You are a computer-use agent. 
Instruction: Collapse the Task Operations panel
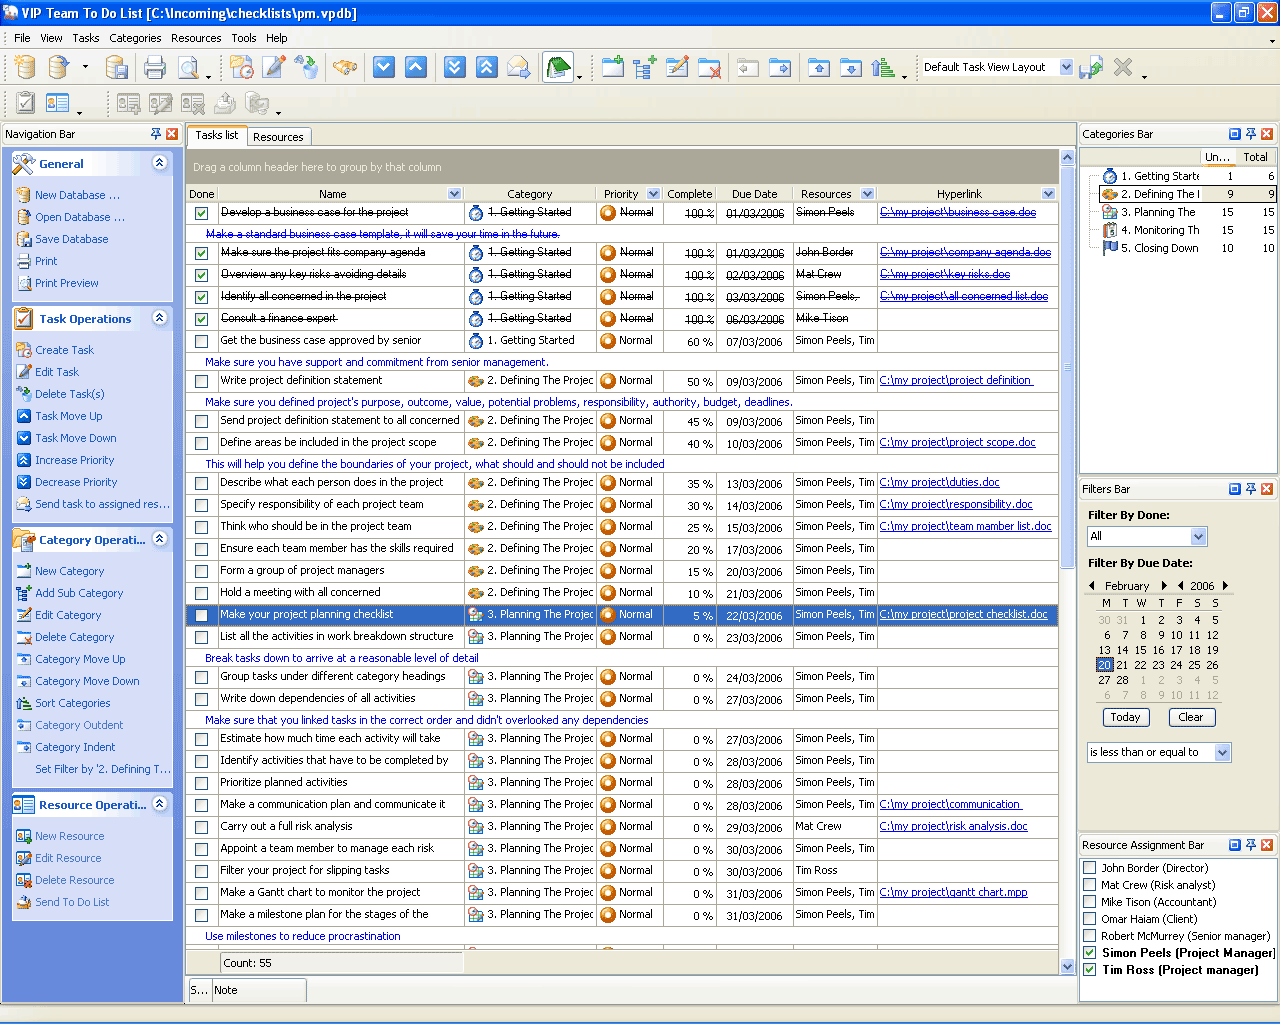coord(159,318)
